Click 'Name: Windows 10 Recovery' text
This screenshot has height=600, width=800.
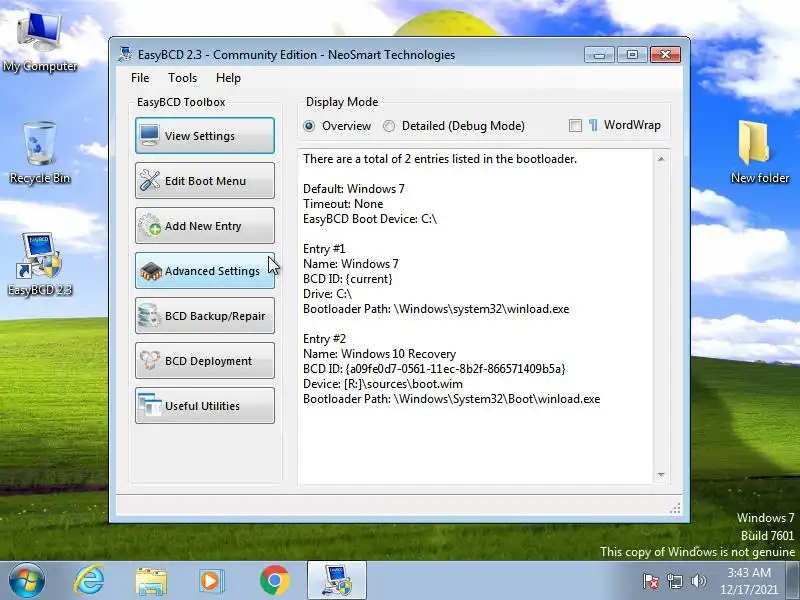(x=380, y=354)
